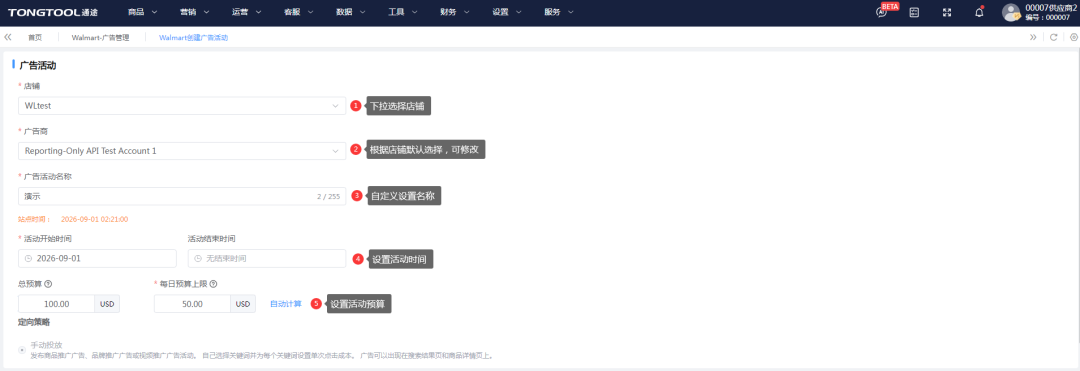Open the AI assistant BETA icon
Image resolution: width=1080 pixels, height=371 pixels.
[882, 12]
